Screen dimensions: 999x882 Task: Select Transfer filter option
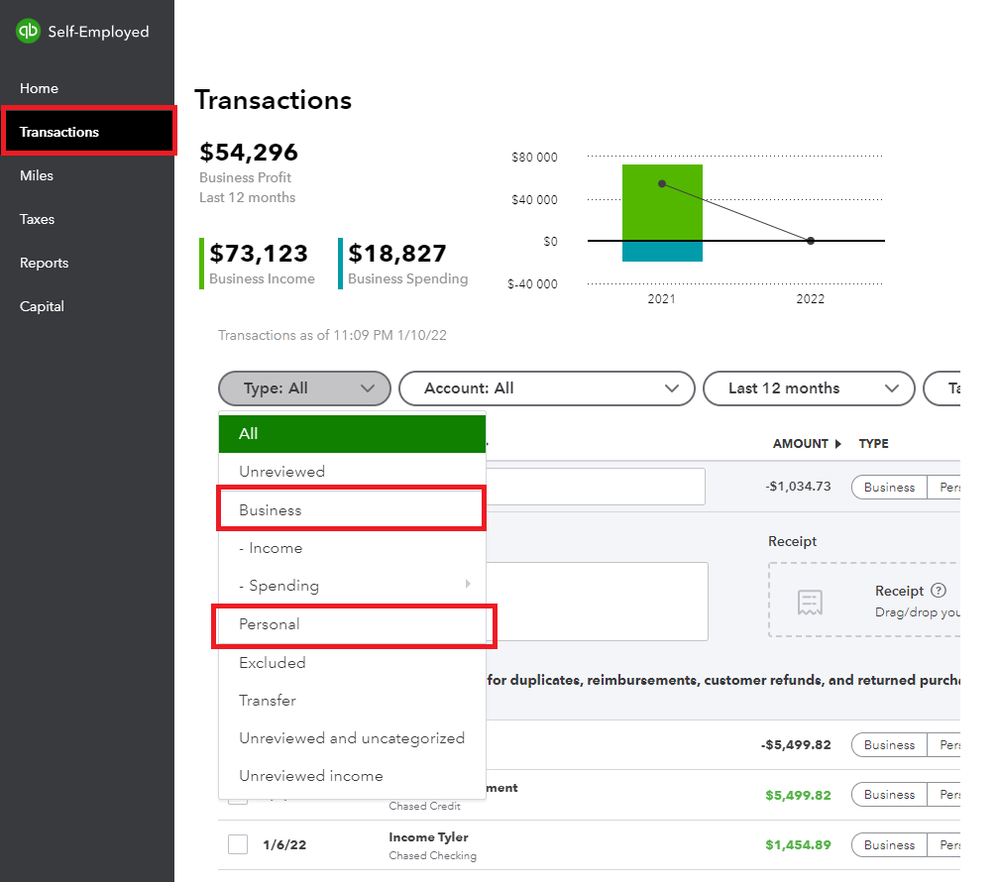coord(352,700)
